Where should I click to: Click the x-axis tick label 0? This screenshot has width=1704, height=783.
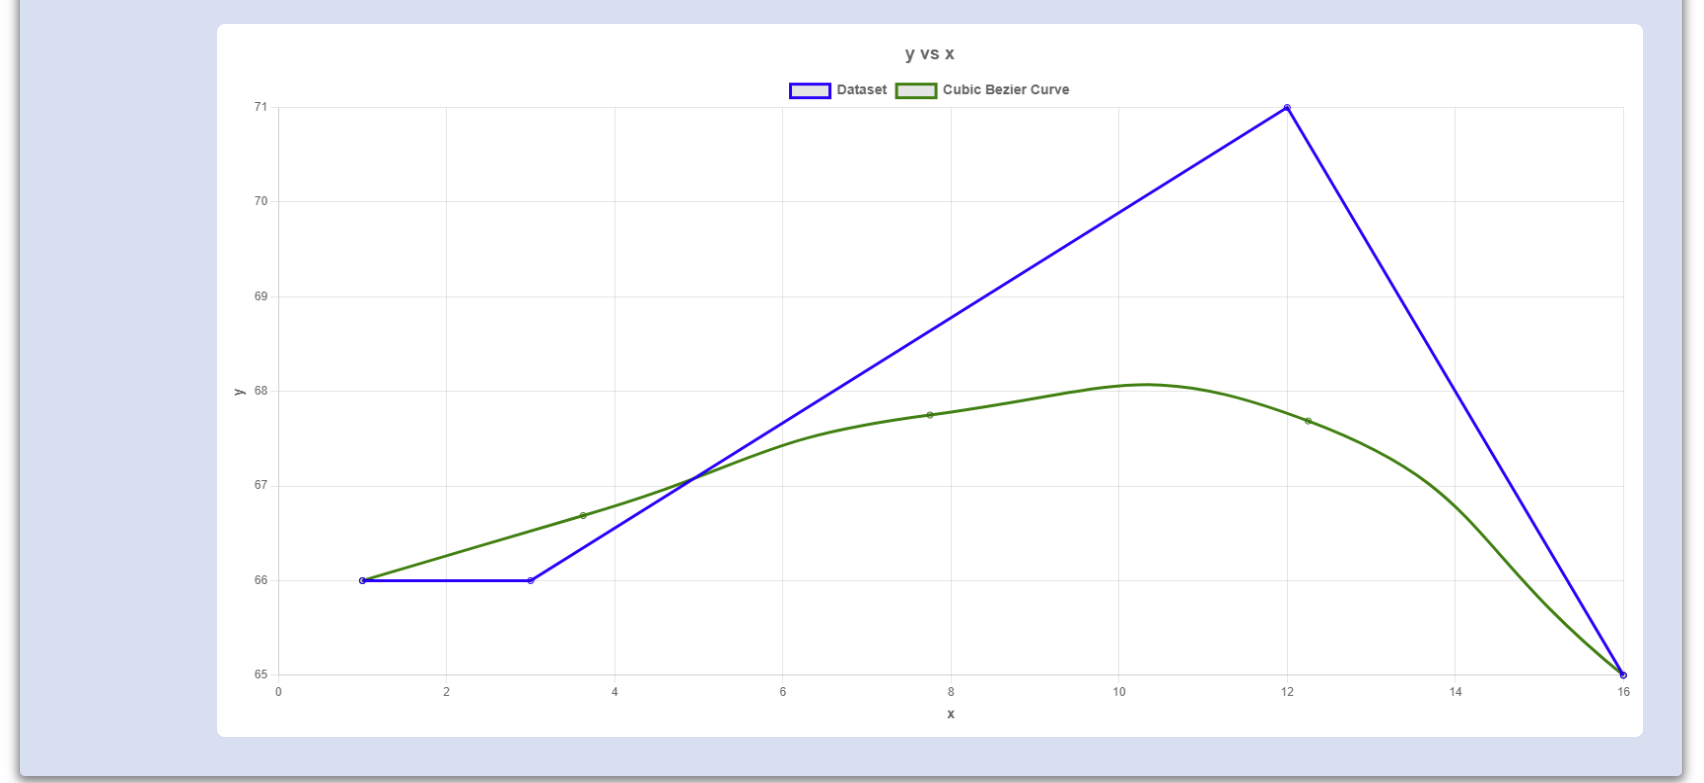[278, 692]
